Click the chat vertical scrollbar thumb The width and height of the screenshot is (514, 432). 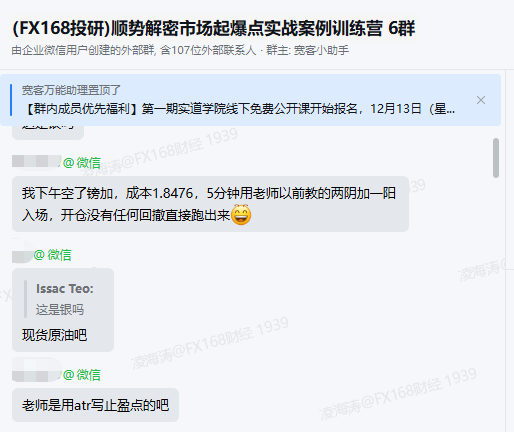click(496, 158)
